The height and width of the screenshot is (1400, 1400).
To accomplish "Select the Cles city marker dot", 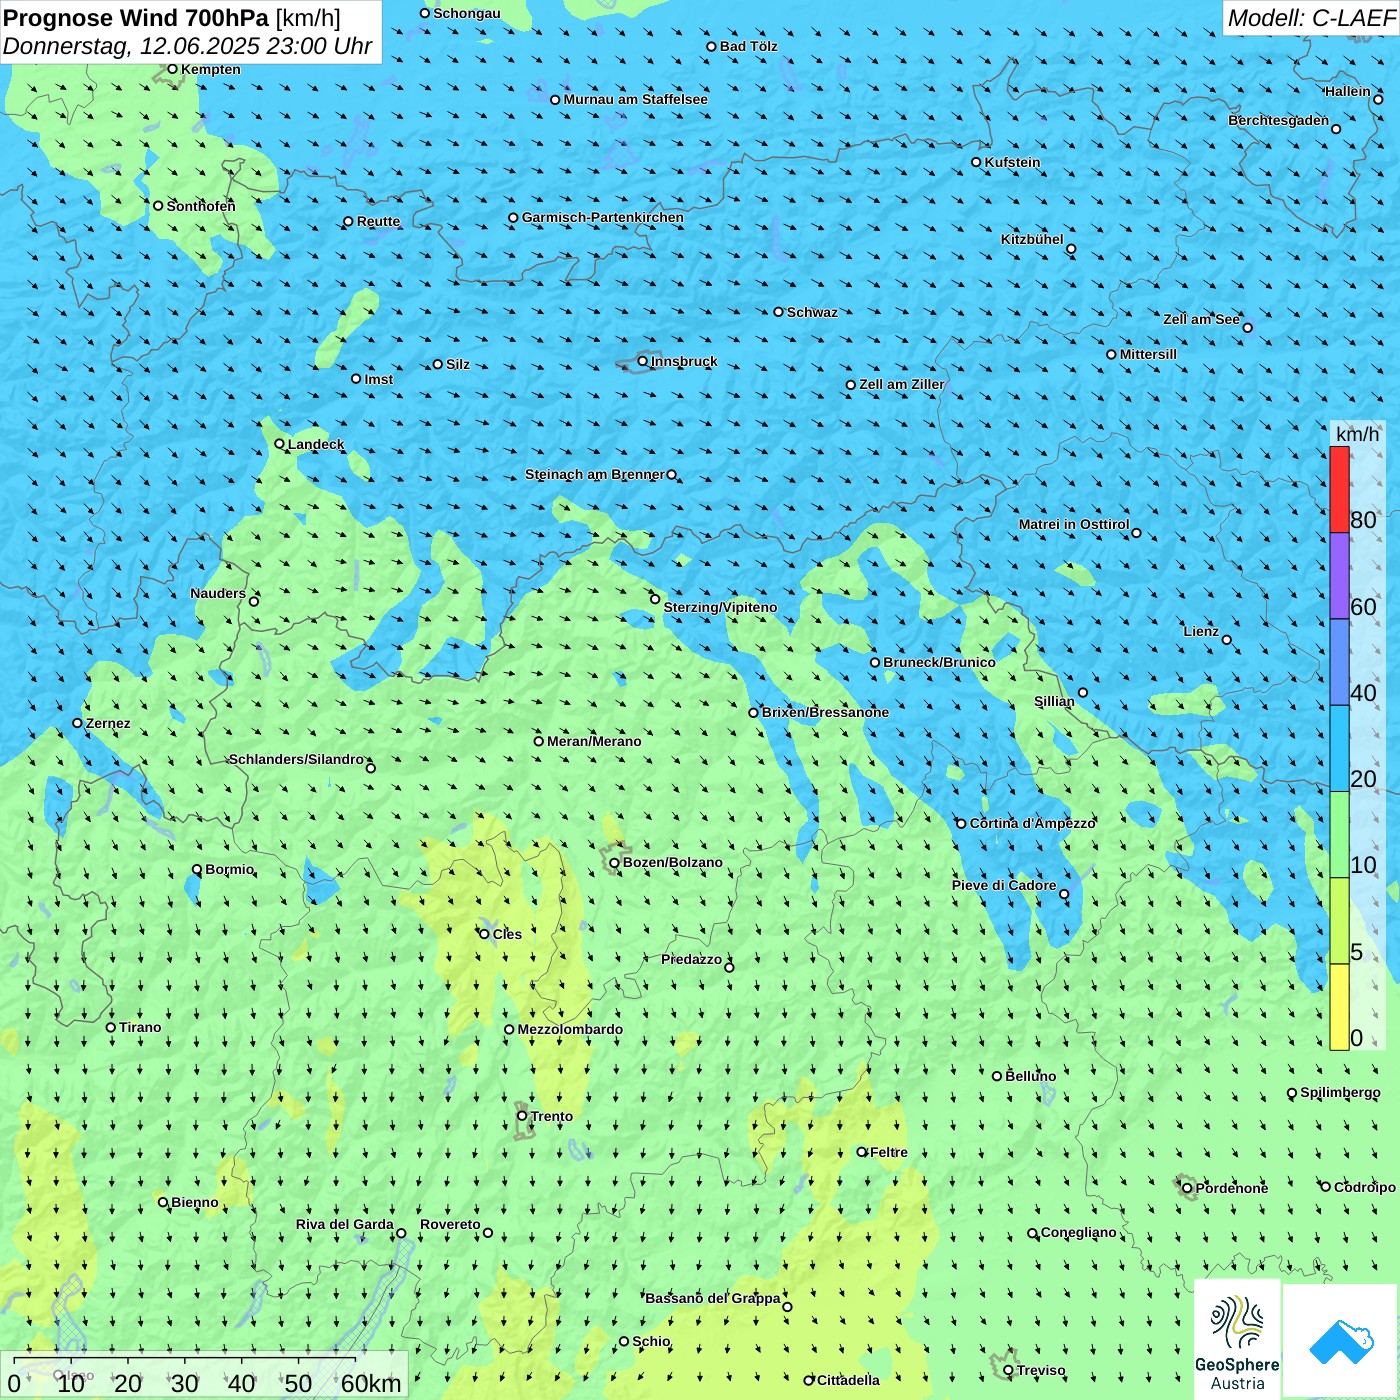I will coord(484,934).
